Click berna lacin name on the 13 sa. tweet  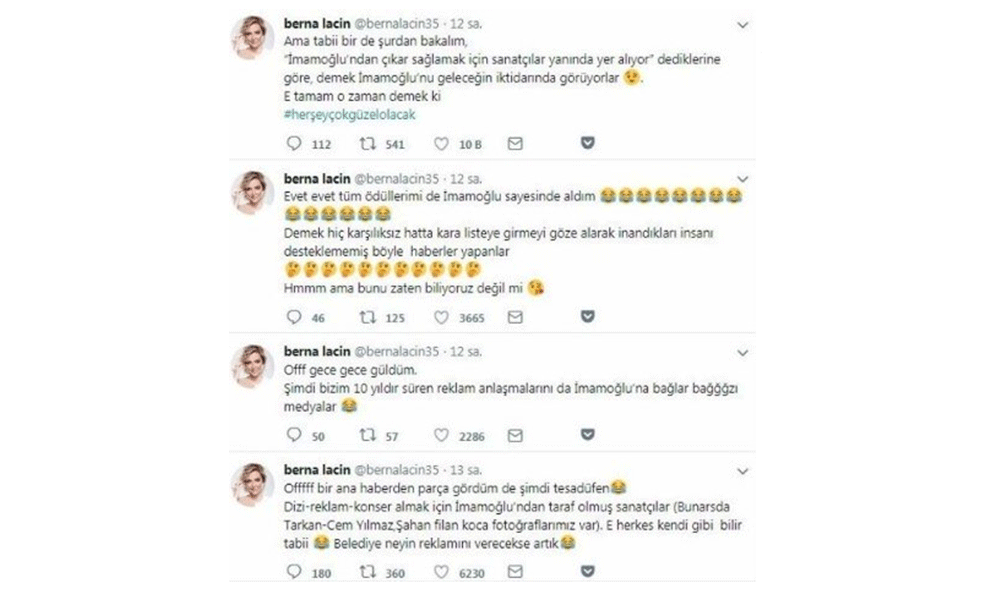(x=317, y=470)
